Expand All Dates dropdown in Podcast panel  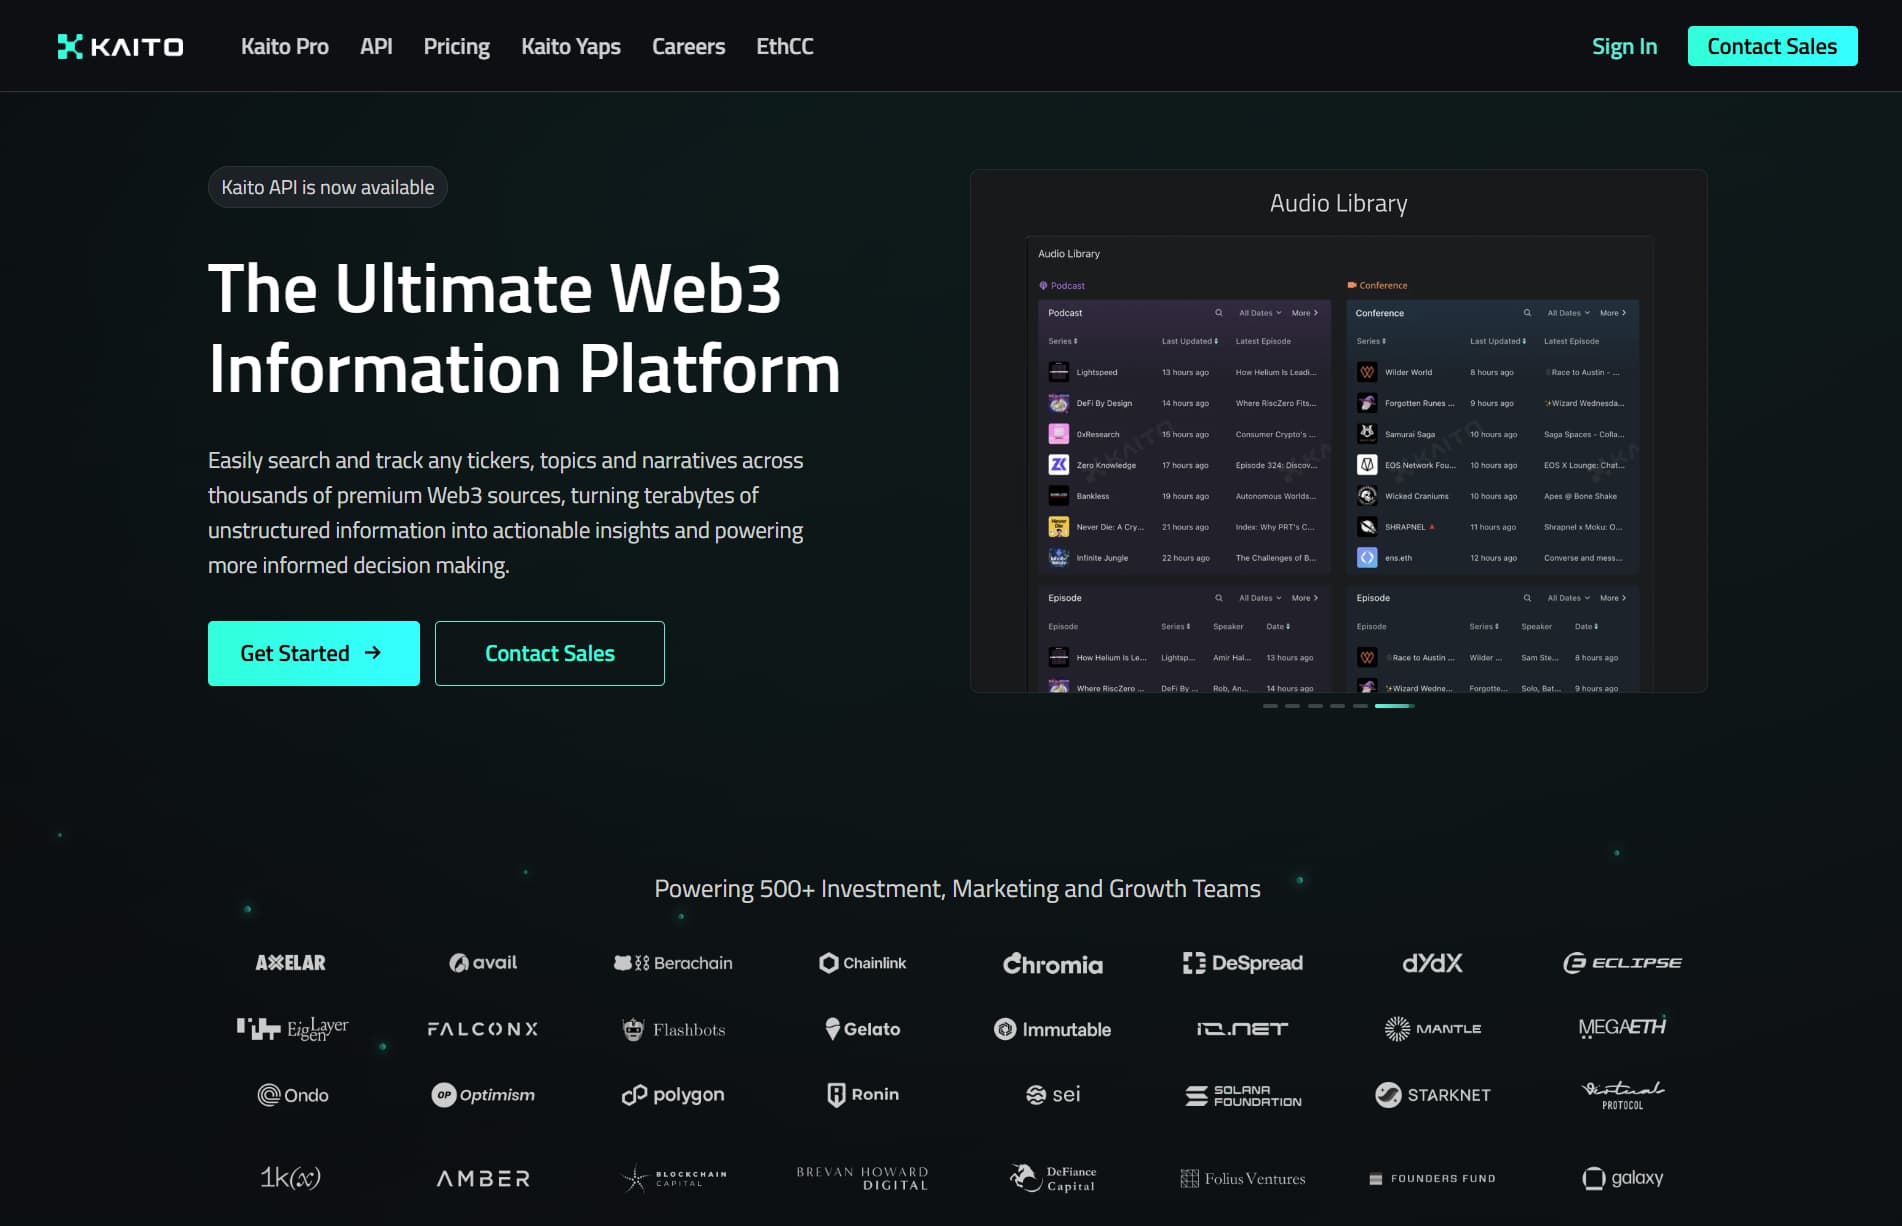point(1260,313)
